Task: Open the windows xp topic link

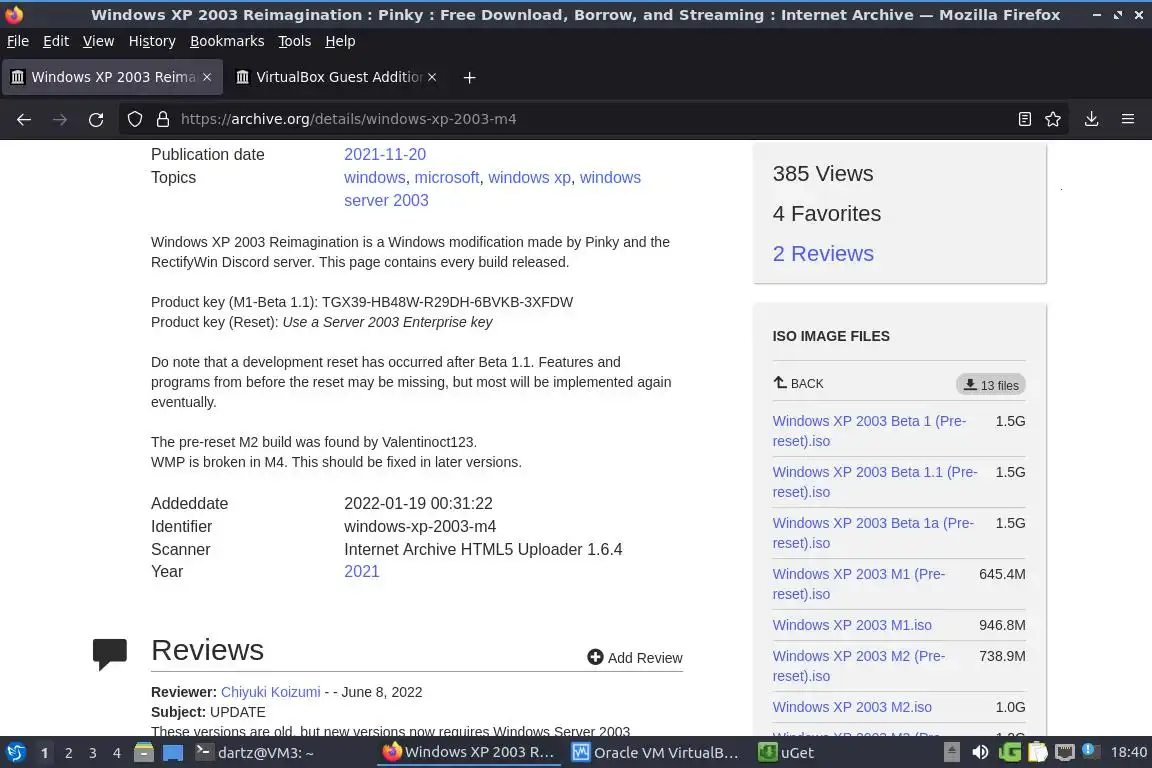Action: pyautogui.click(x=530, y=177)
